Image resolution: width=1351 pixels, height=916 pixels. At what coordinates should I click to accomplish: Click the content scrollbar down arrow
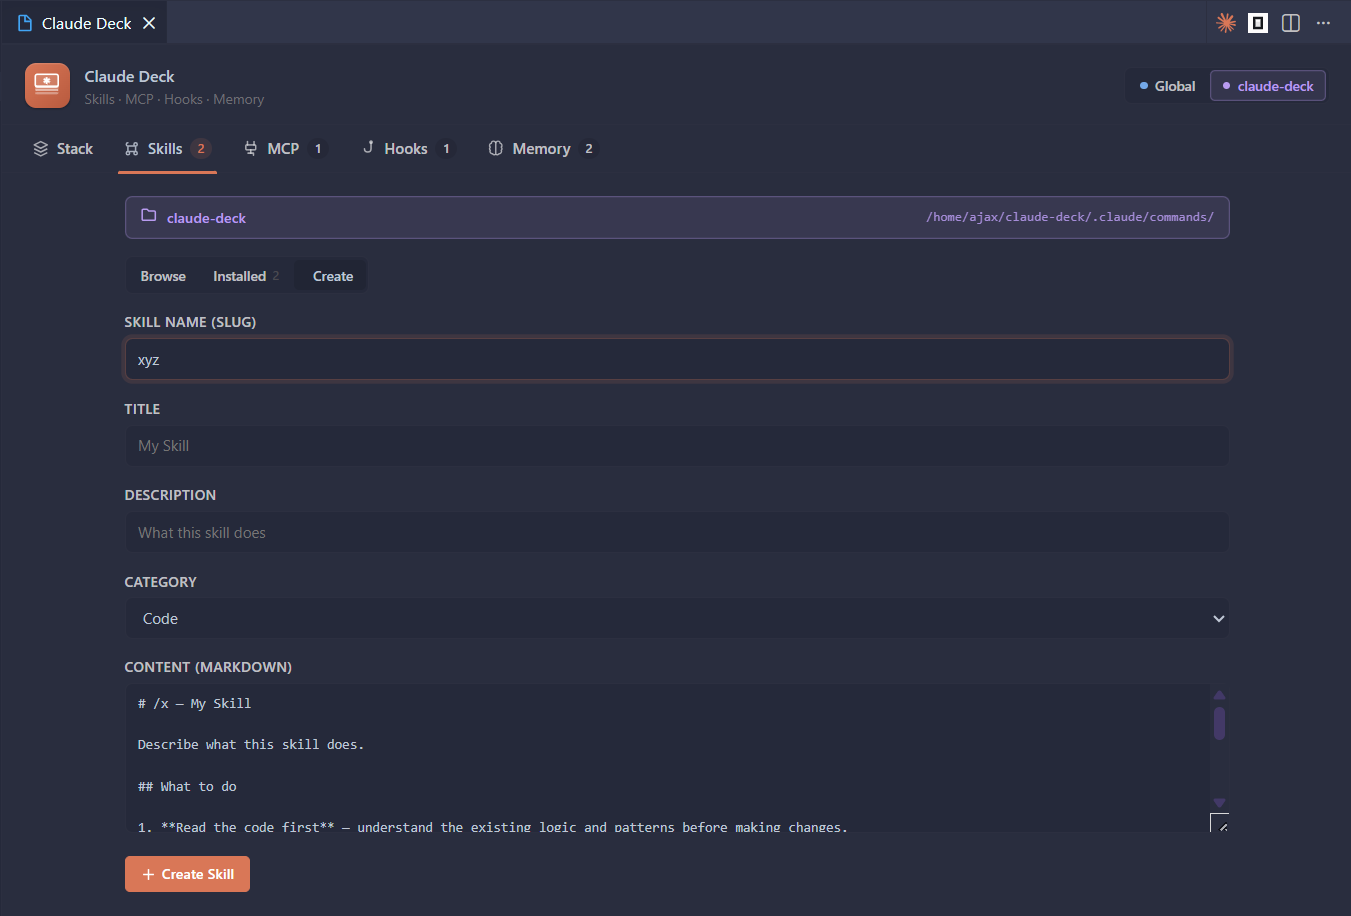pyautogui.click(x=1219, y=803)
